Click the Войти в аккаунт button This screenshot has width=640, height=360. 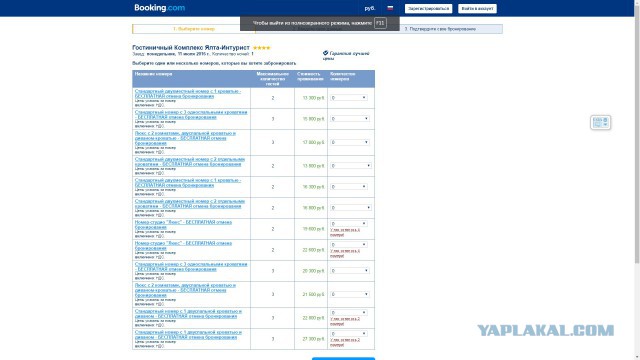[x=477, y=9]
